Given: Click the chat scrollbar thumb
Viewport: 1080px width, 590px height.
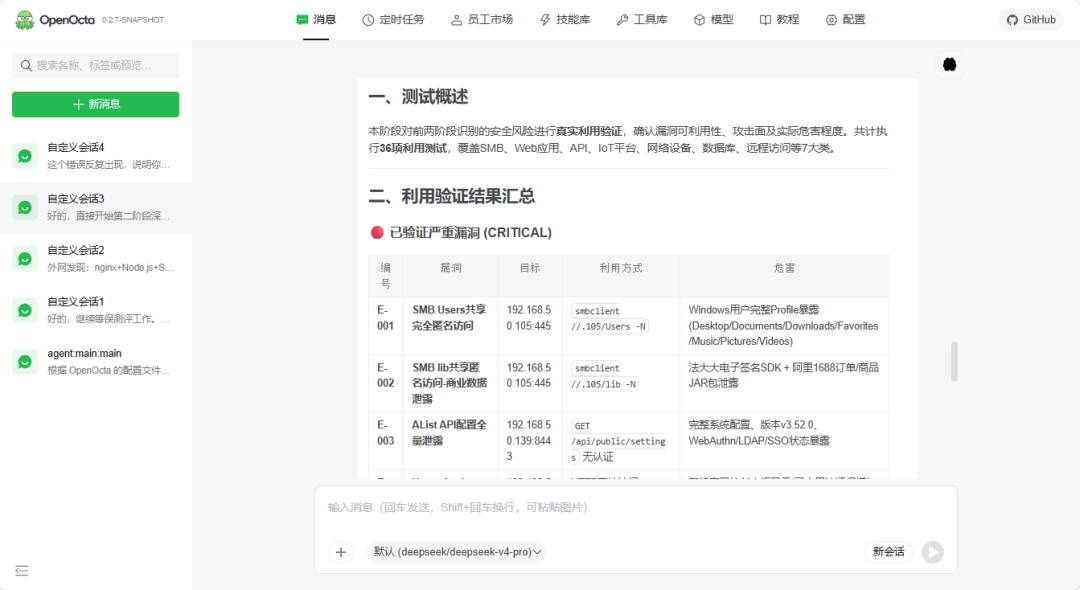Looking at the screenshot, I should (955, 361).
